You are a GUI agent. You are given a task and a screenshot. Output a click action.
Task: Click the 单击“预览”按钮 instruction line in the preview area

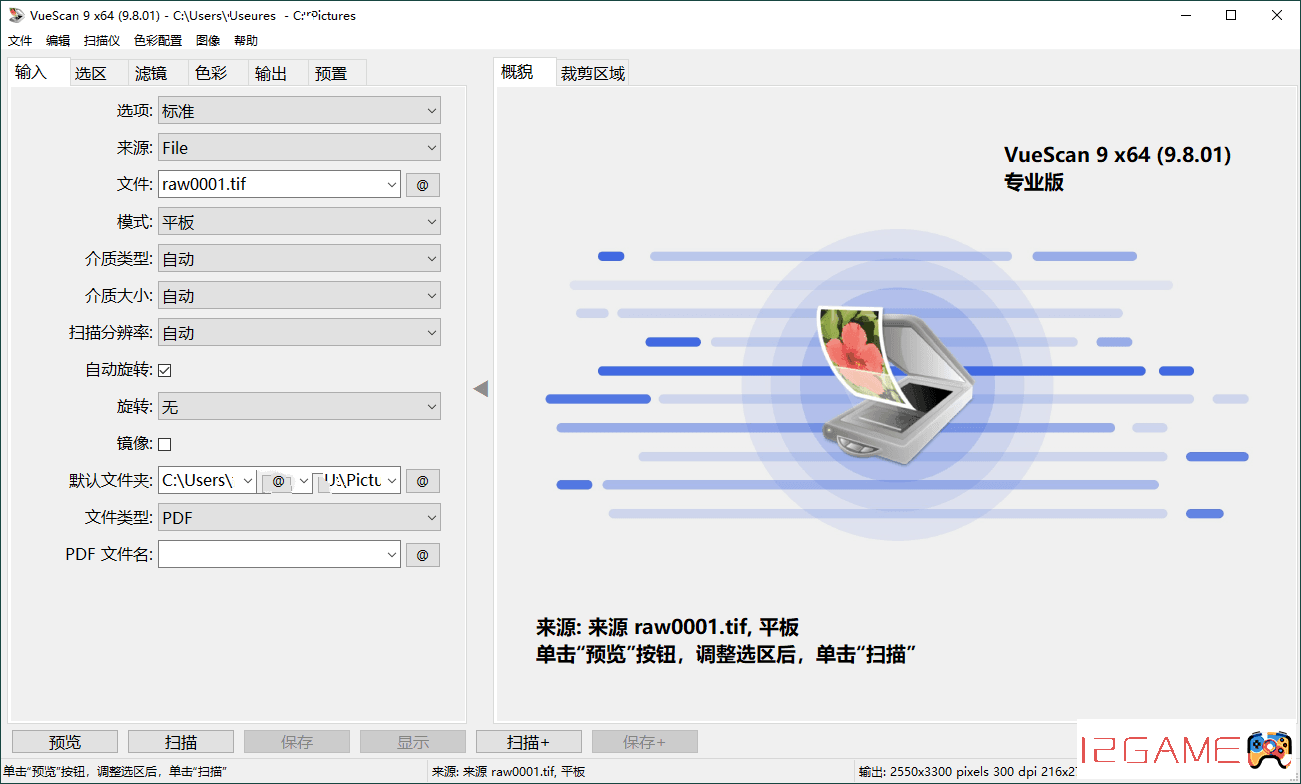tap(727, 655)
